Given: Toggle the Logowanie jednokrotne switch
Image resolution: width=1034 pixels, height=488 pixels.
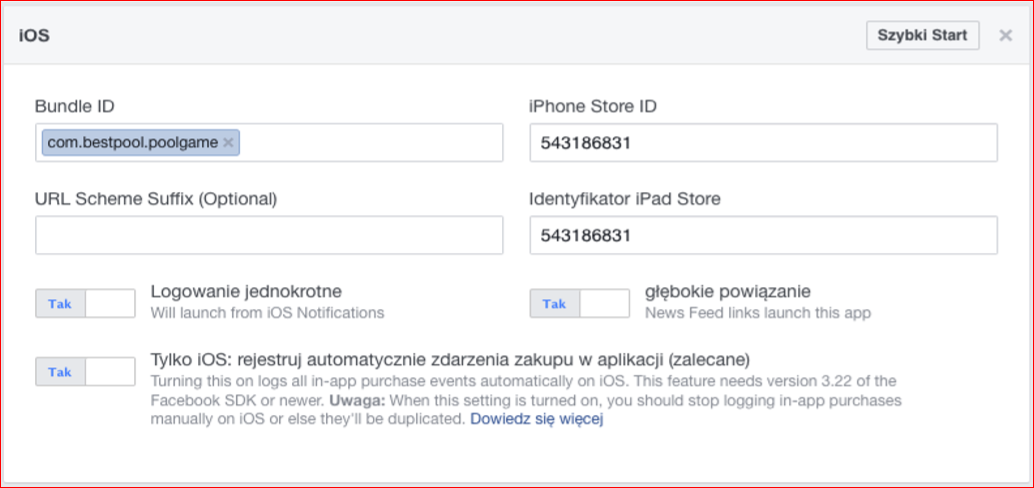Looking at the screenshot, I should coord(85,303).
